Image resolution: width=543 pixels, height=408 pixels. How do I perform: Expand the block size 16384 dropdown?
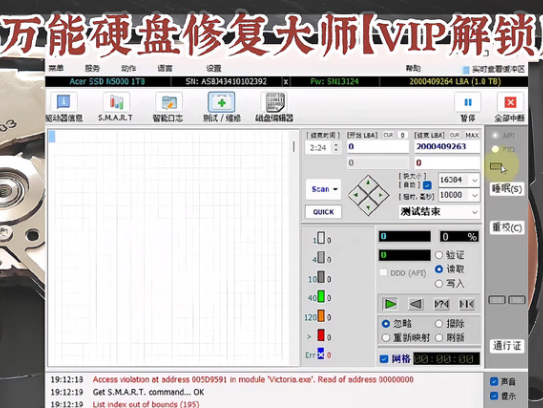pyautogui.click(x=475, y=180)
